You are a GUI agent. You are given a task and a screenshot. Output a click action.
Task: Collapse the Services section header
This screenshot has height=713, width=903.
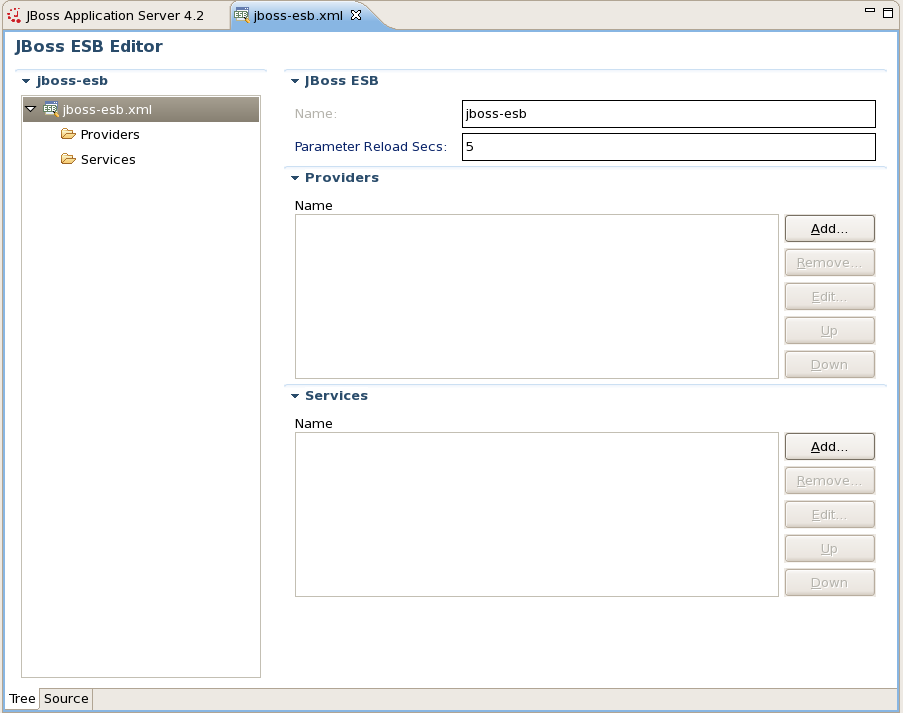(x=294, y=395)
